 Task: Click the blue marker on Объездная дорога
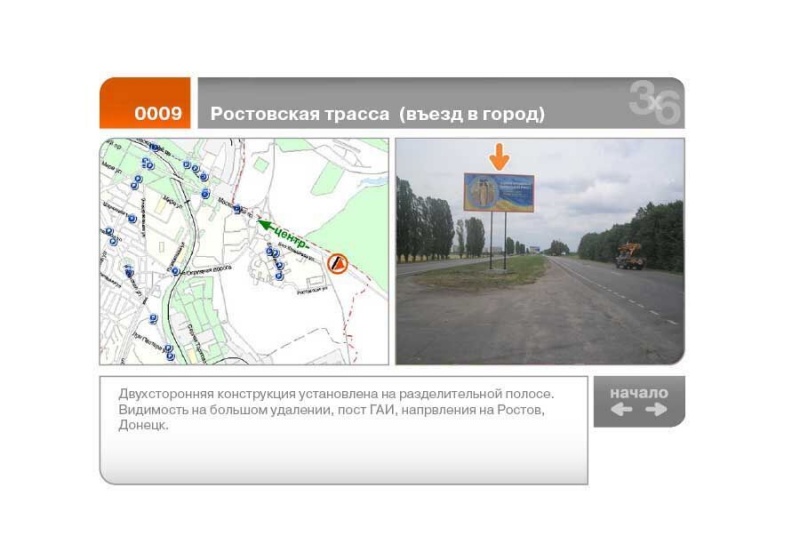tap(175, 271)
